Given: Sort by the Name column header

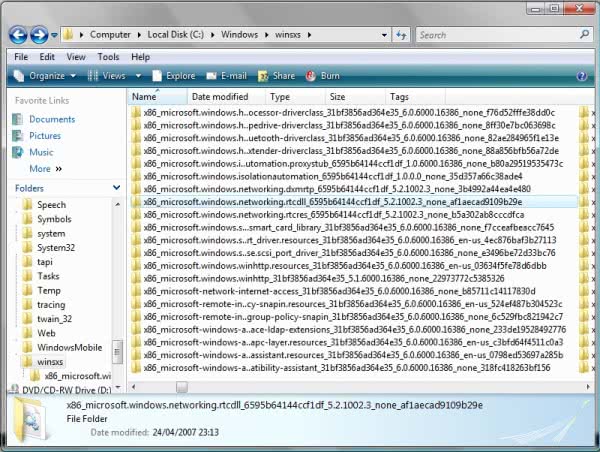Looking at the screenshot, I should [157, 97].
